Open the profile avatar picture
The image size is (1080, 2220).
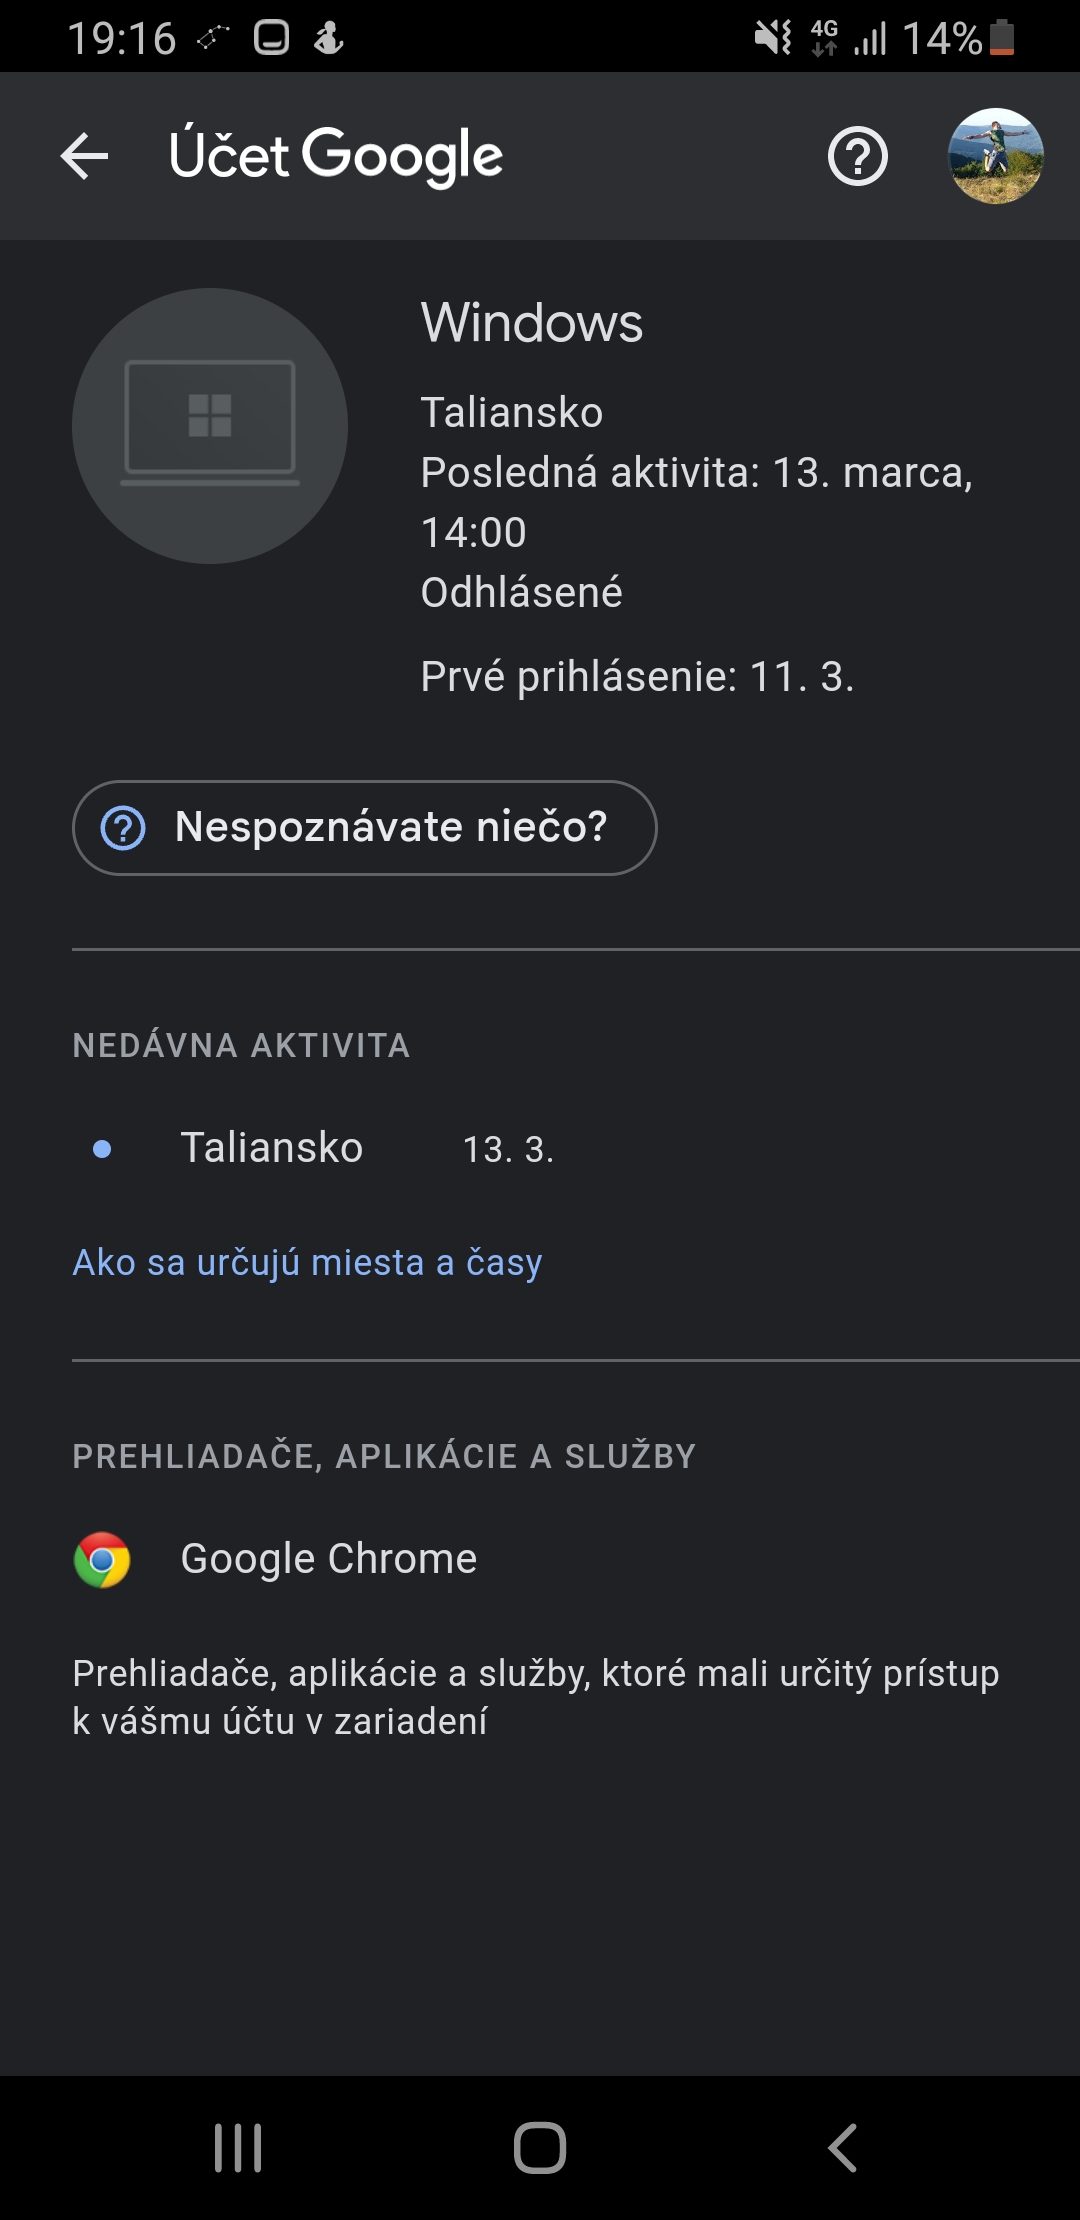coord(995,157)
